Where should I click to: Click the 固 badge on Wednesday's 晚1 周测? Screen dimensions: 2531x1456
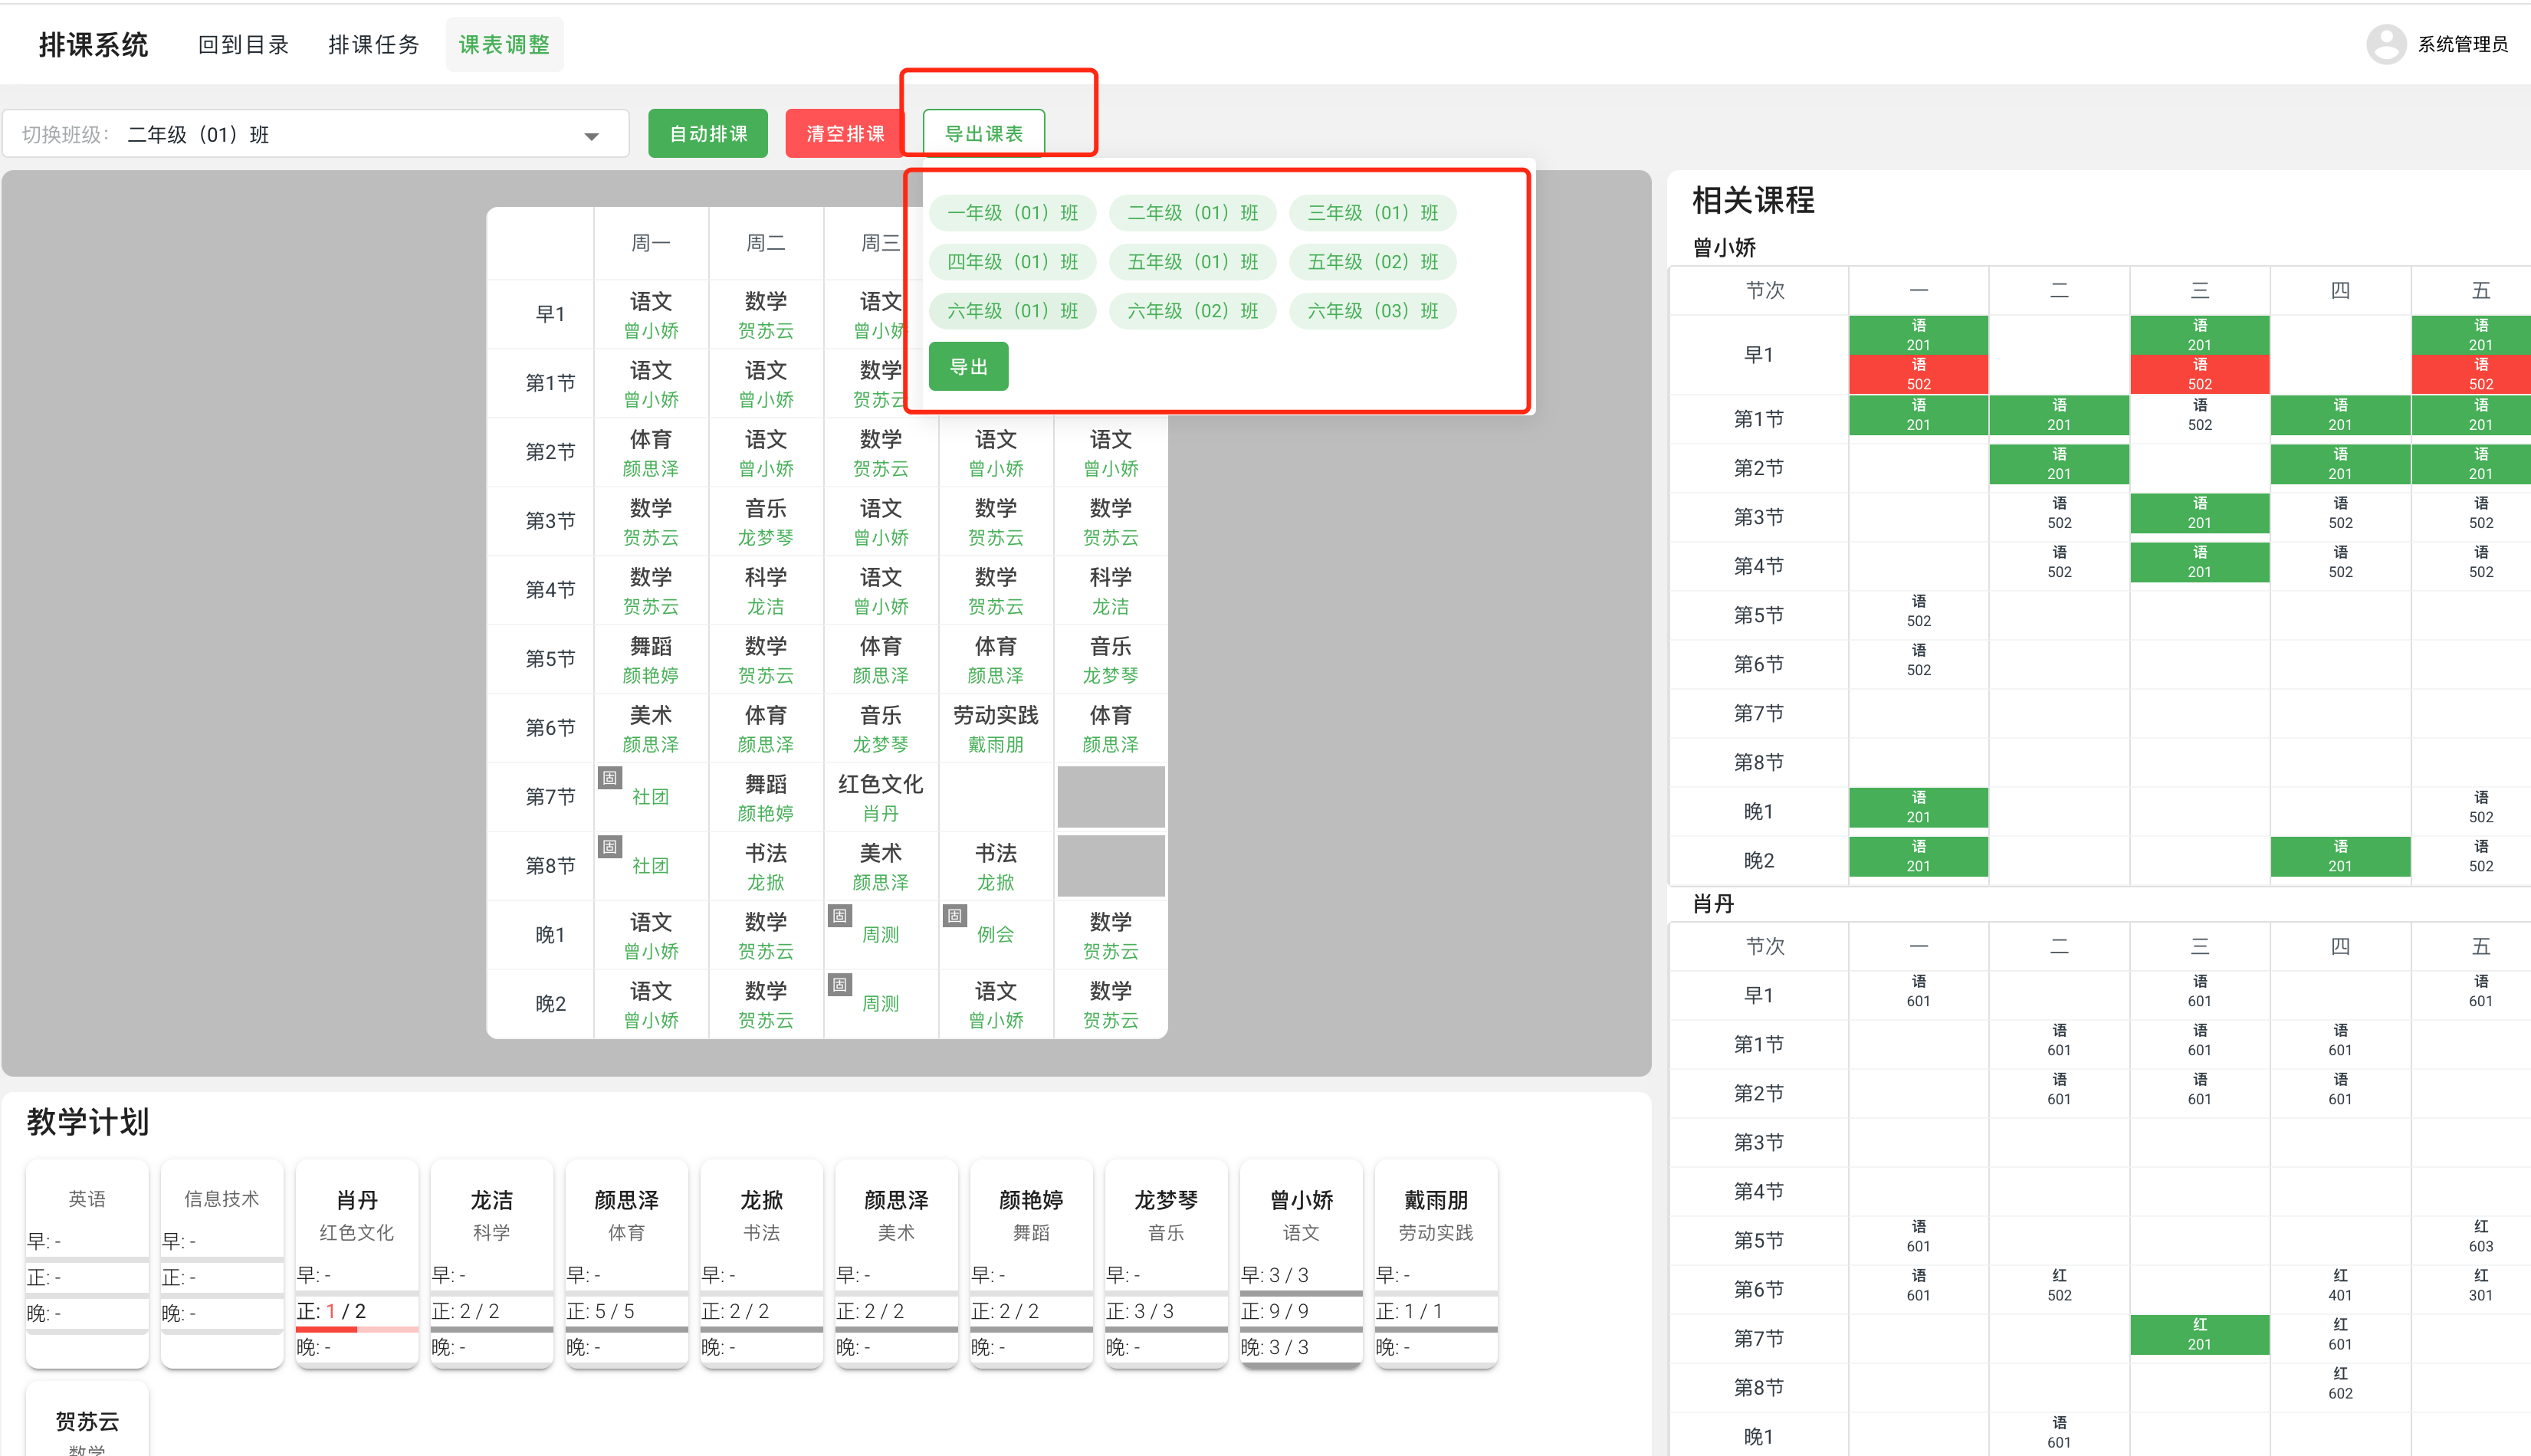[x=840, y=916]
